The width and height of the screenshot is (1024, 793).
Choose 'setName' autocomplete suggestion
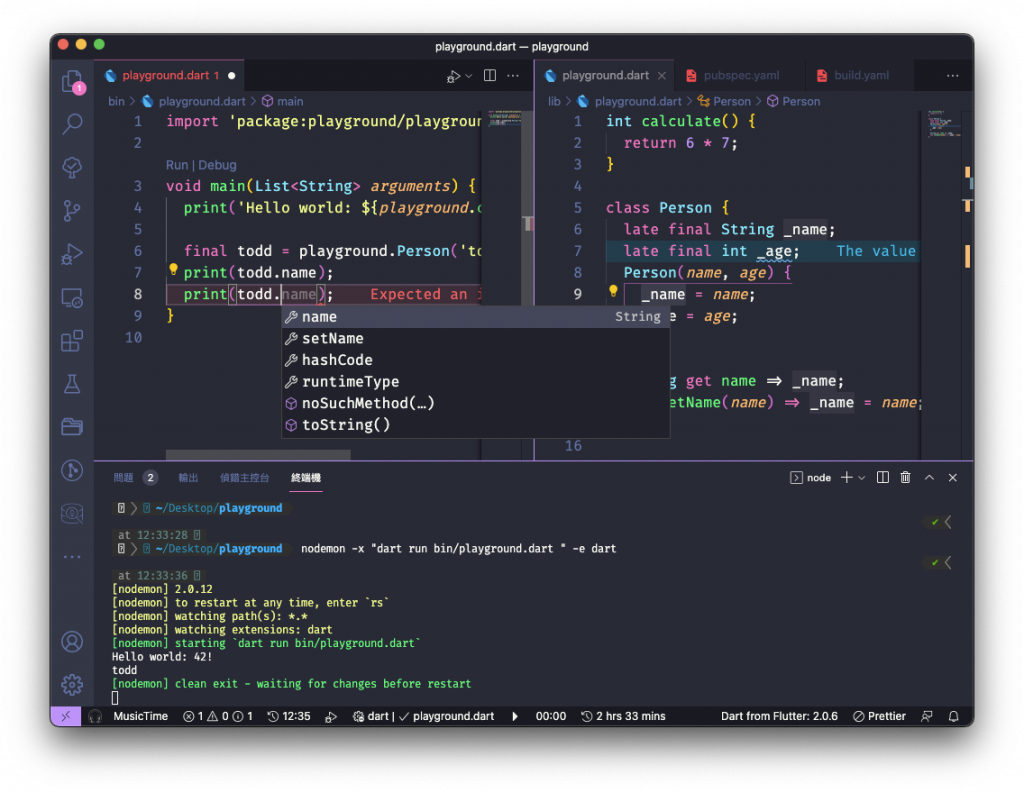pyautogui.click(x=475, y=338)
